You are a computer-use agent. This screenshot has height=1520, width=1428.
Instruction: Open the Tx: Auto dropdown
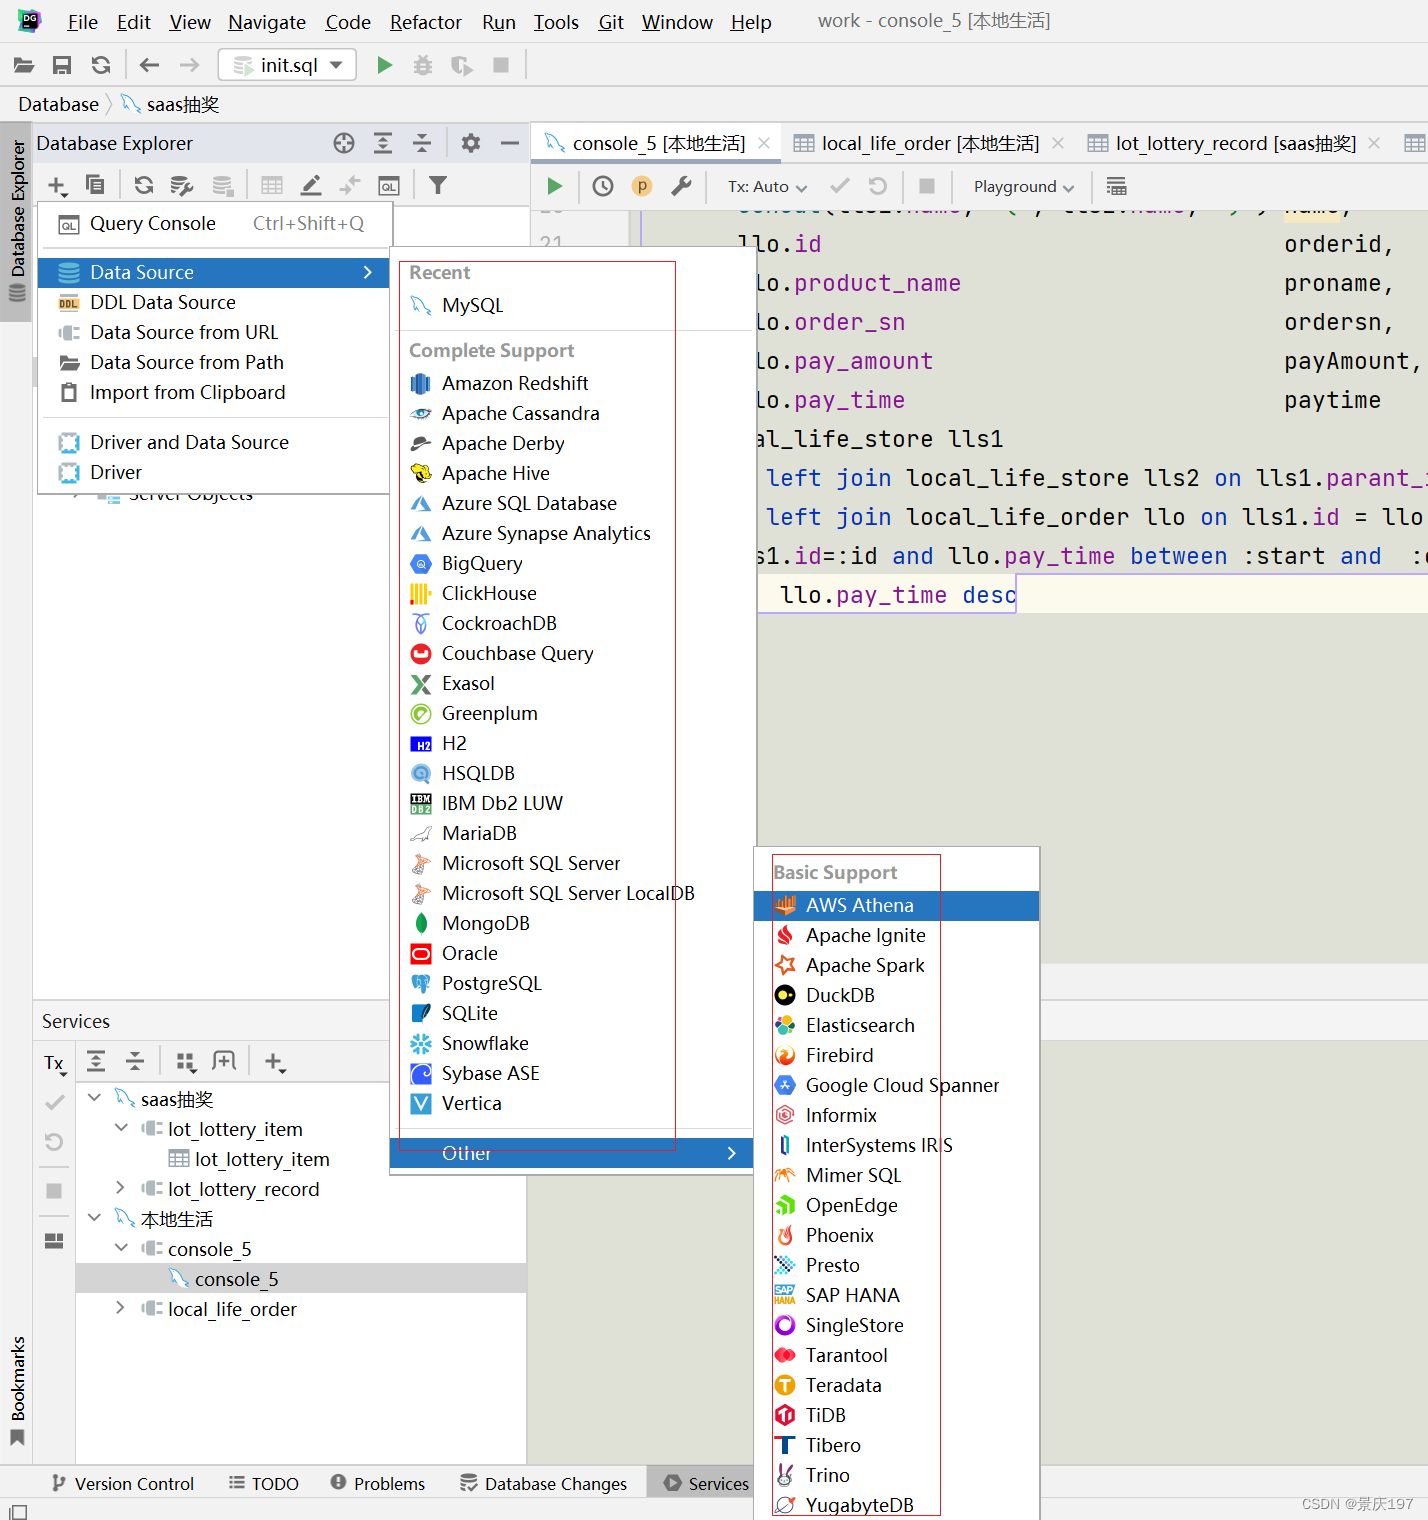(767, 187)
